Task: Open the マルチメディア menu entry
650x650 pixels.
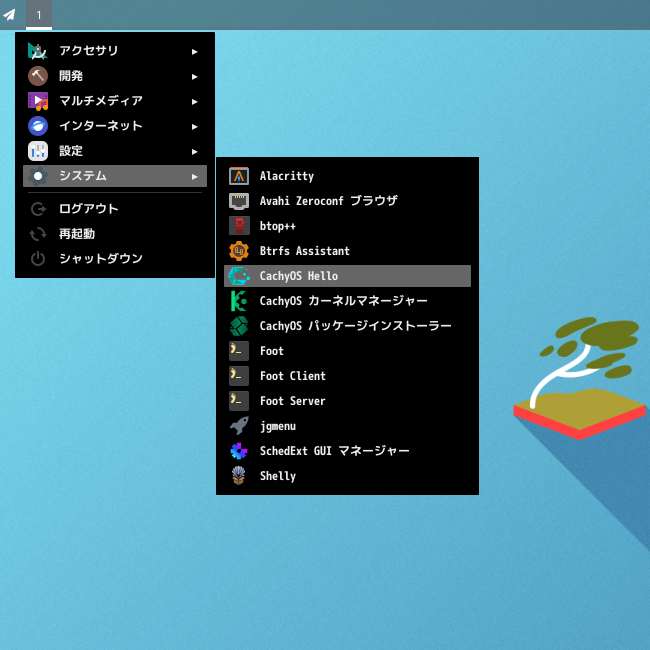Action: pyautogui.click(x=115, y=101)
